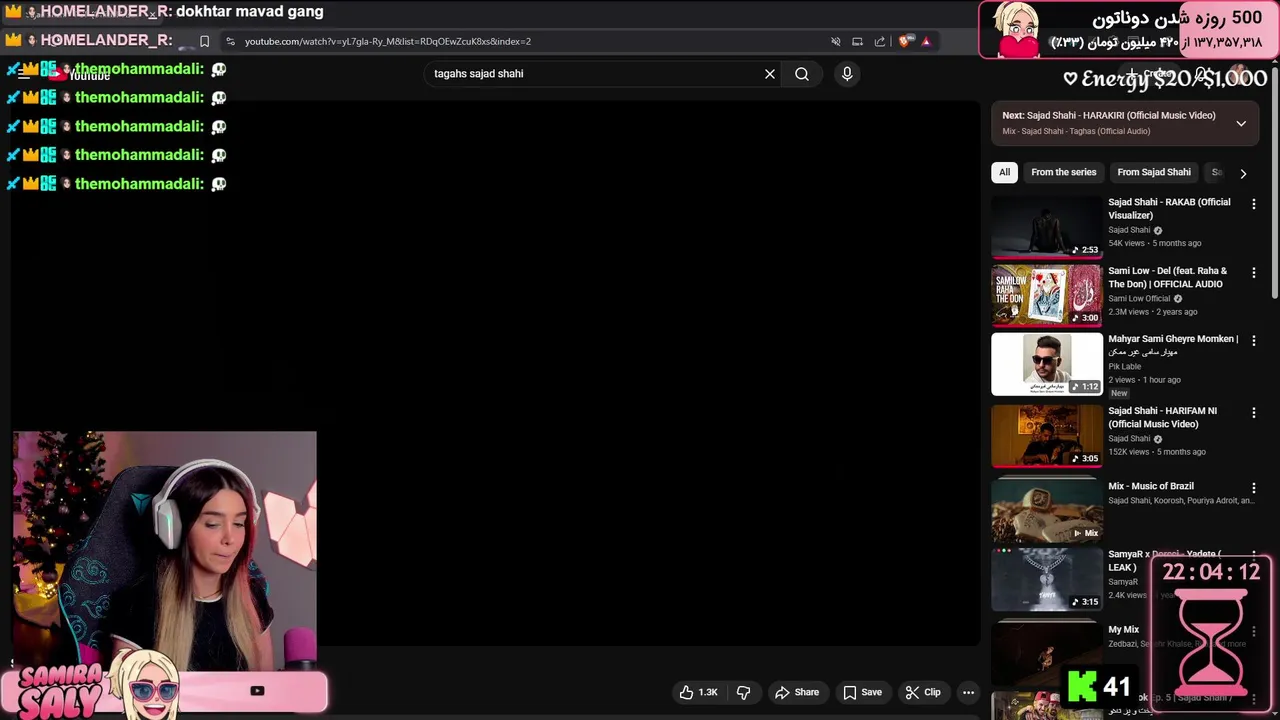Open 'Sajad Shahi - RAKAB (Official Visualizer)' title
The width and height of the screenshot is (1280, 720).
pos(1169,208)
